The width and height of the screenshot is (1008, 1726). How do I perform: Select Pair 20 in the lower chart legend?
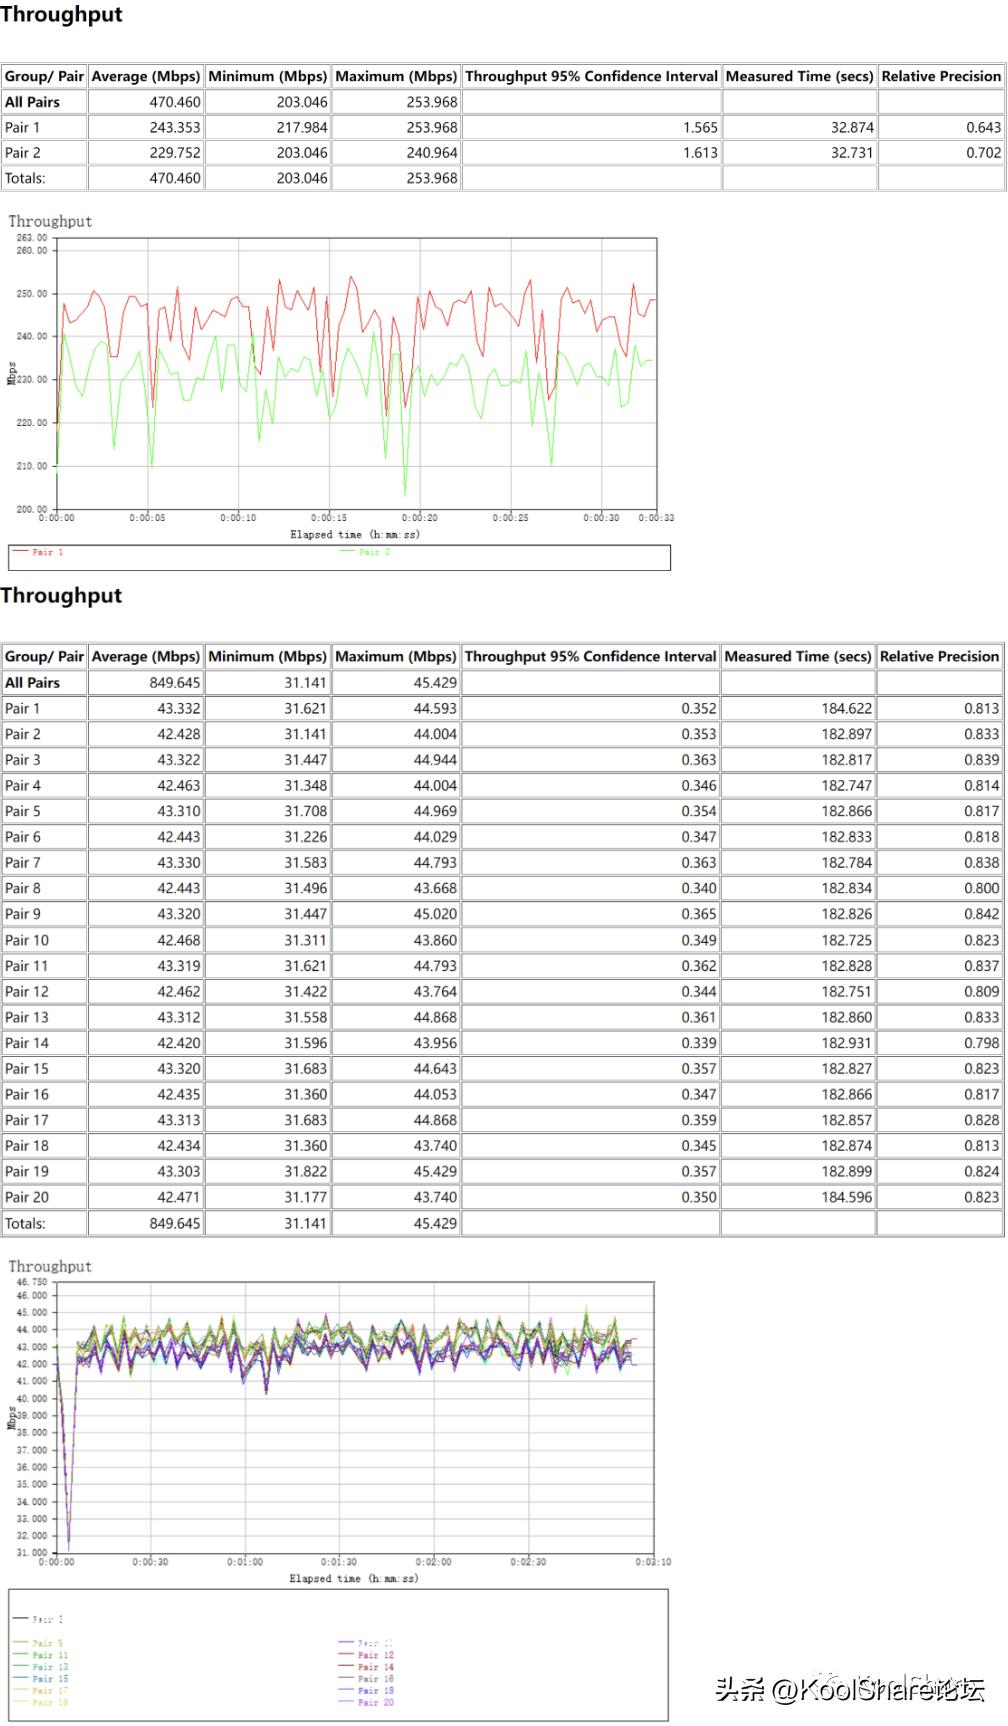(366, 1702)
